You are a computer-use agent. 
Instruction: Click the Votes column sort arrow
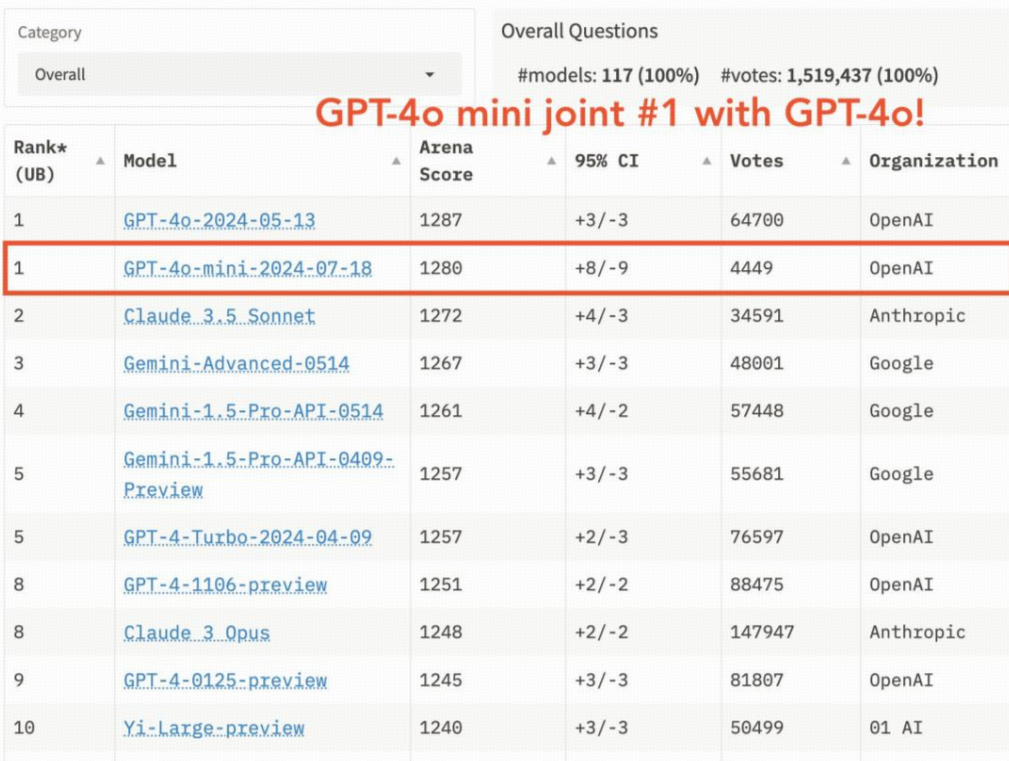click(845, 161)
